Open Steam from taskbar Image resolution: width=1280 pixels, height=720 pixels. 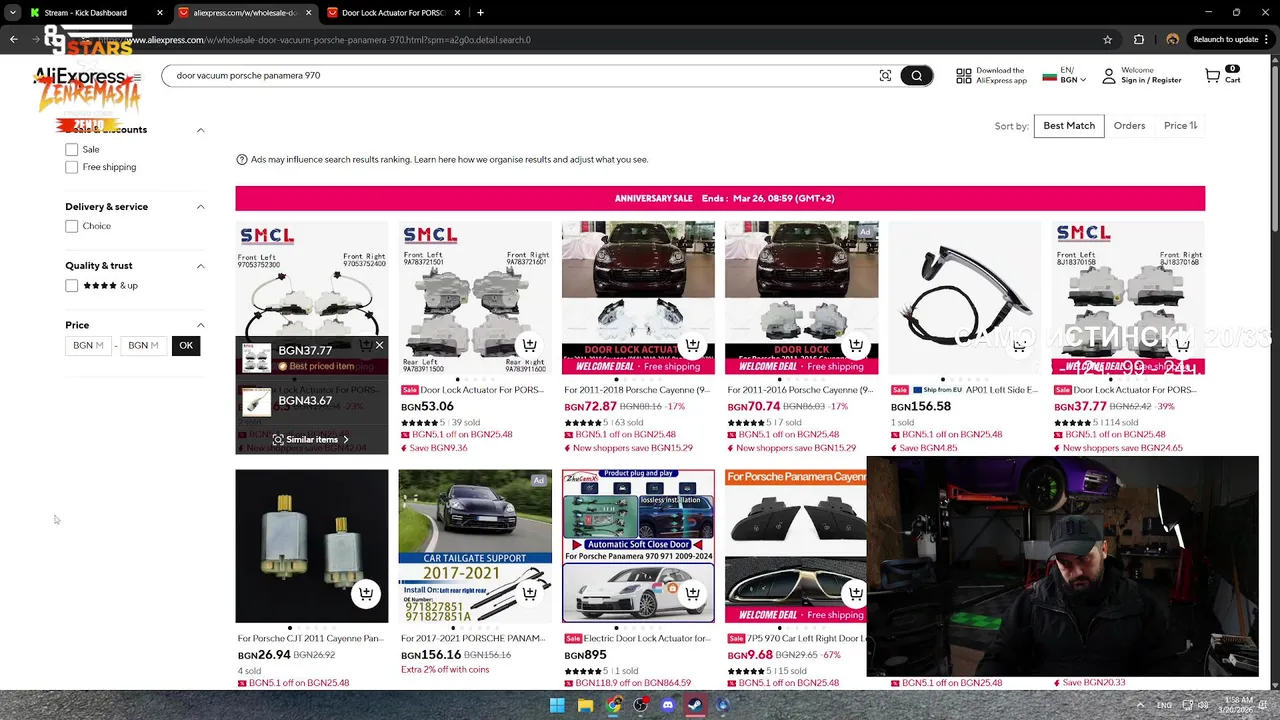pos(695,705)
